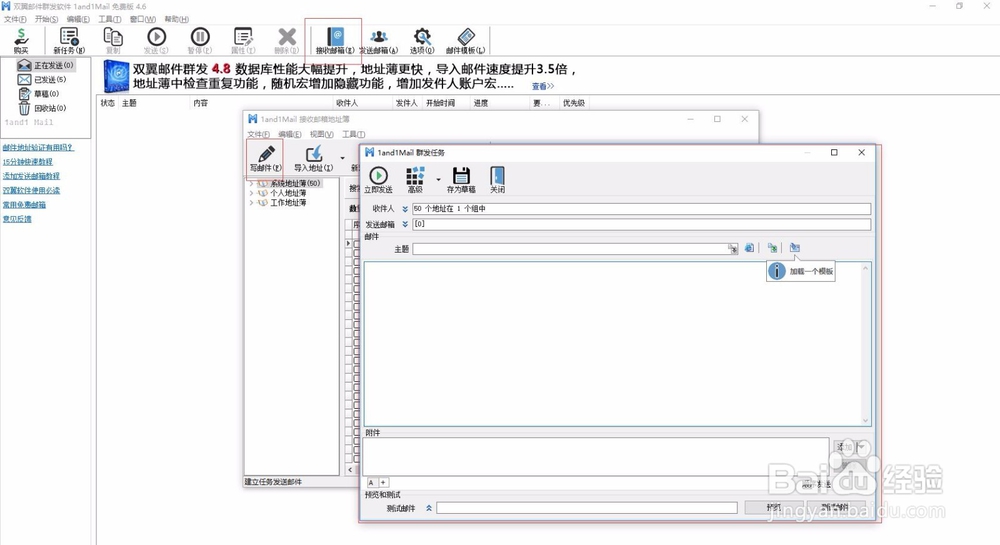
Task: Click the first icon right of subject field
Action: point(749,248)
